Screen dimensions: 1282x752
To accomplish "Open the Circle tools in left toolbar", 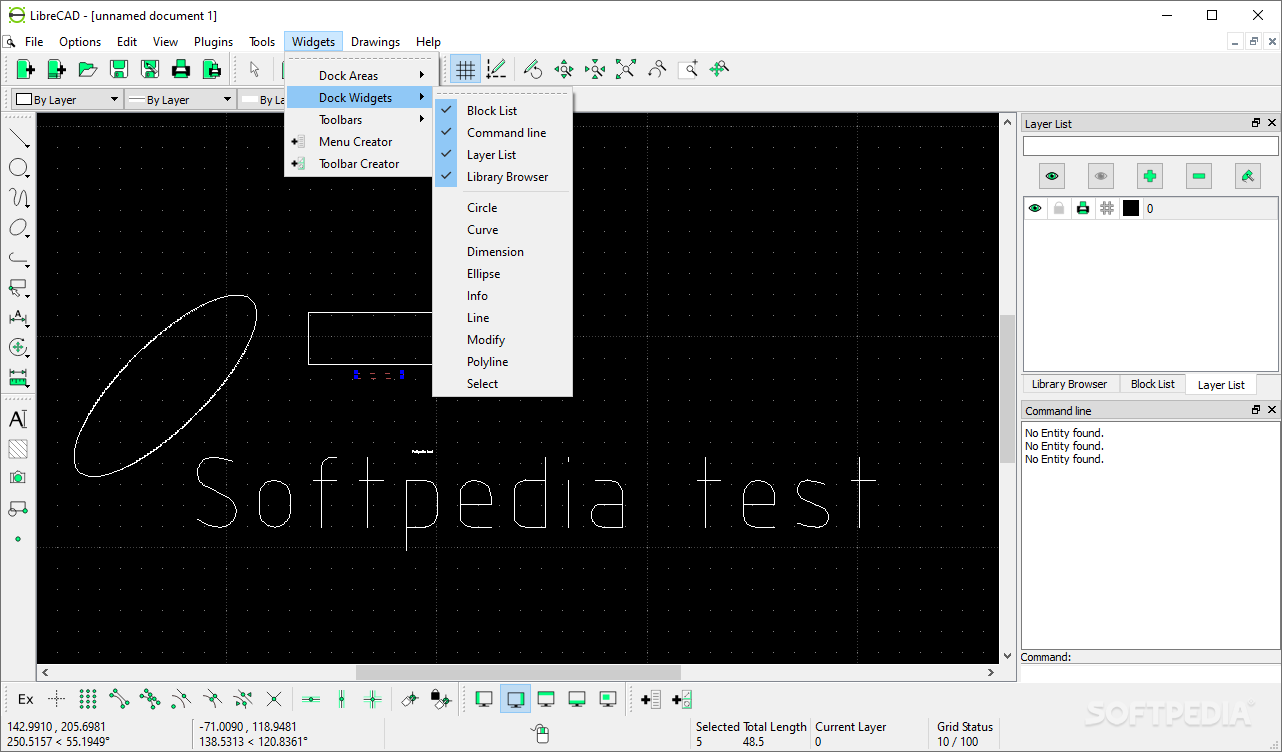I will point(18,168).
